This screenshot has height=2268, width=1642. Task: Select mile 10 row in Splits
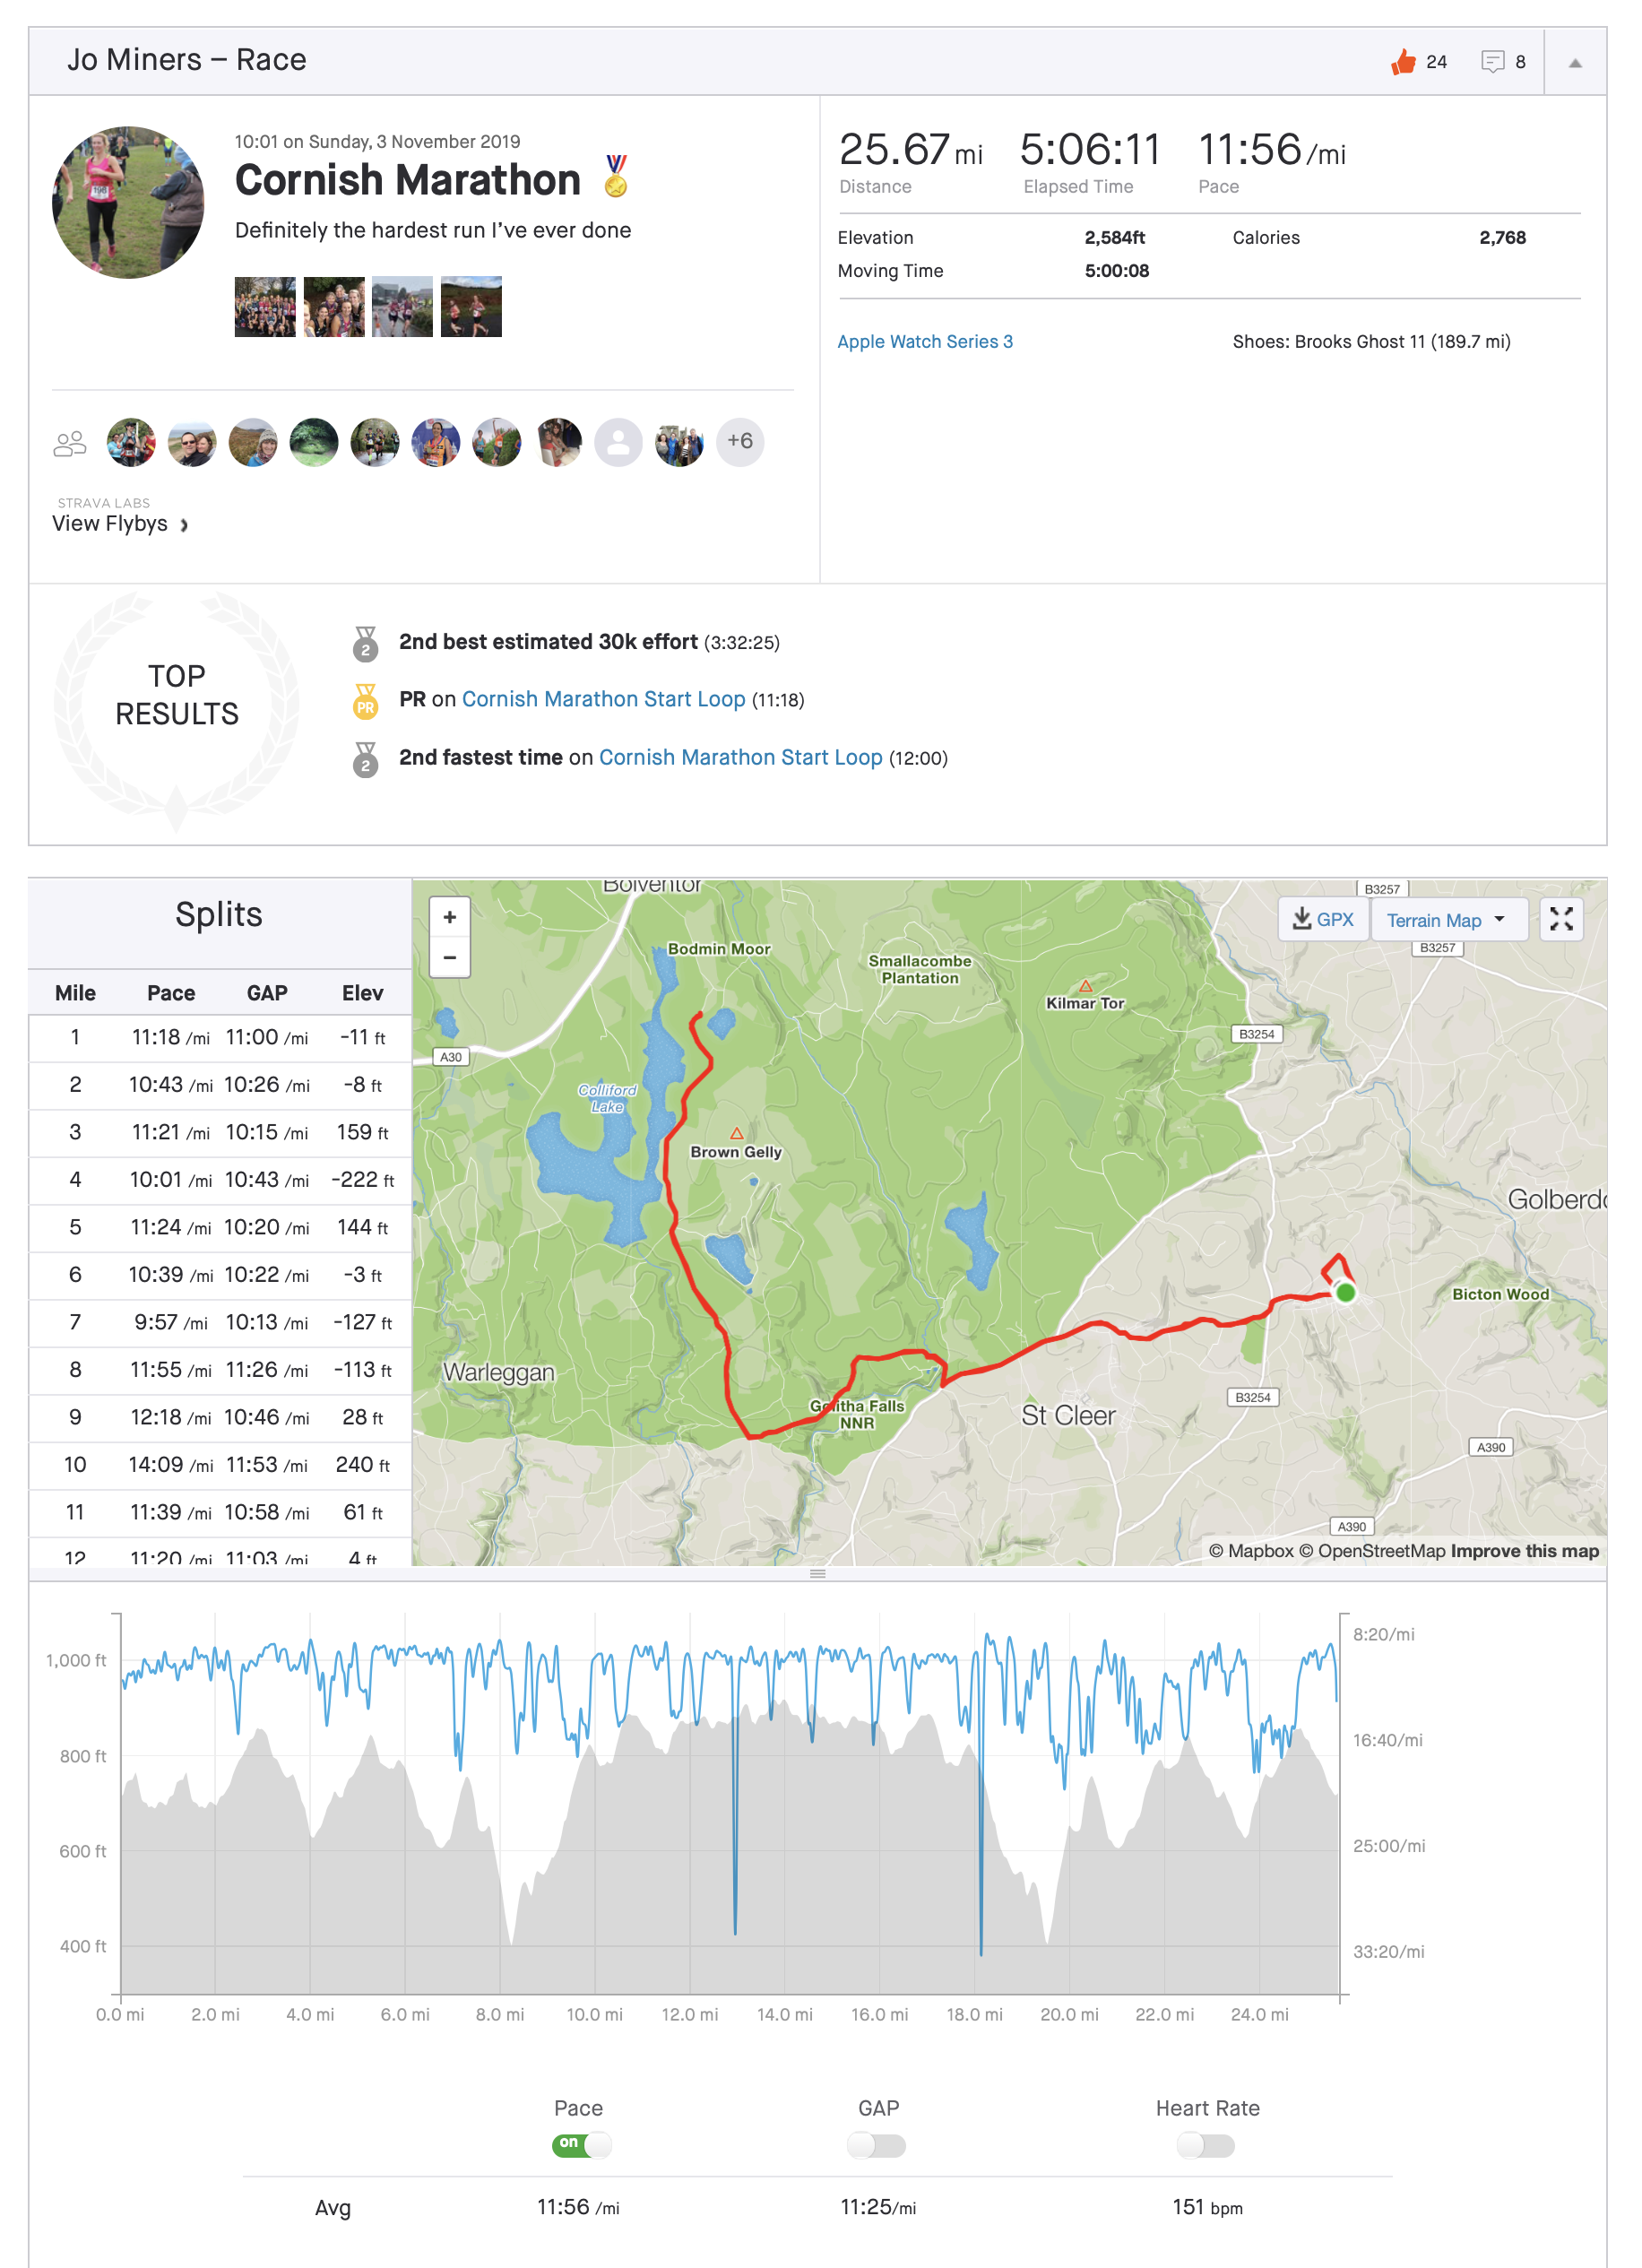tap(220, 1465)
